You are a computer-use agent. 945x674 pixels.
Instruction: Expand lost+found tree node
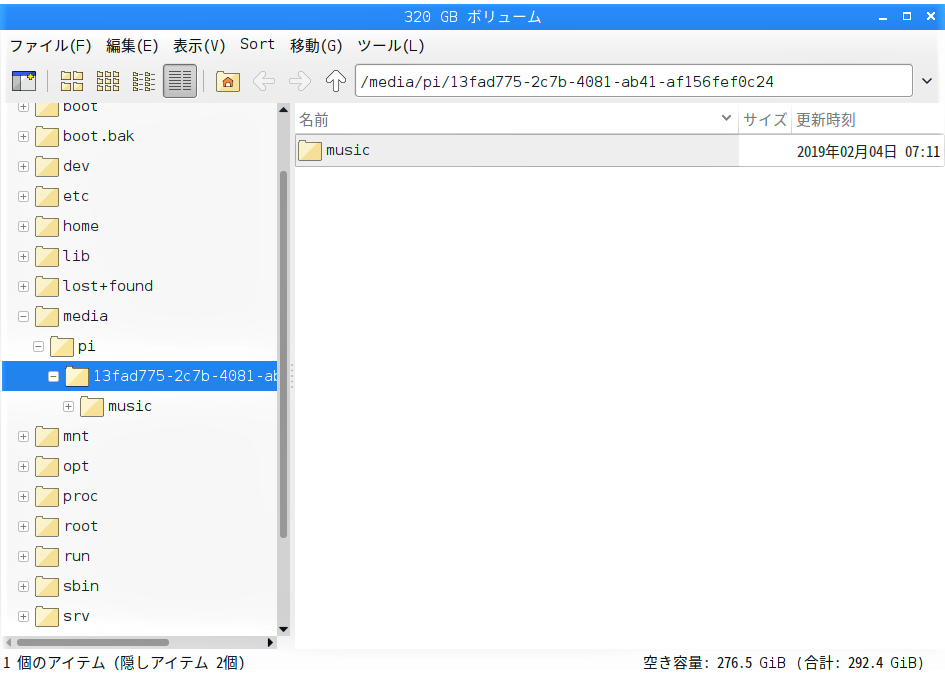pyautogui.click(x=24, y=286)
